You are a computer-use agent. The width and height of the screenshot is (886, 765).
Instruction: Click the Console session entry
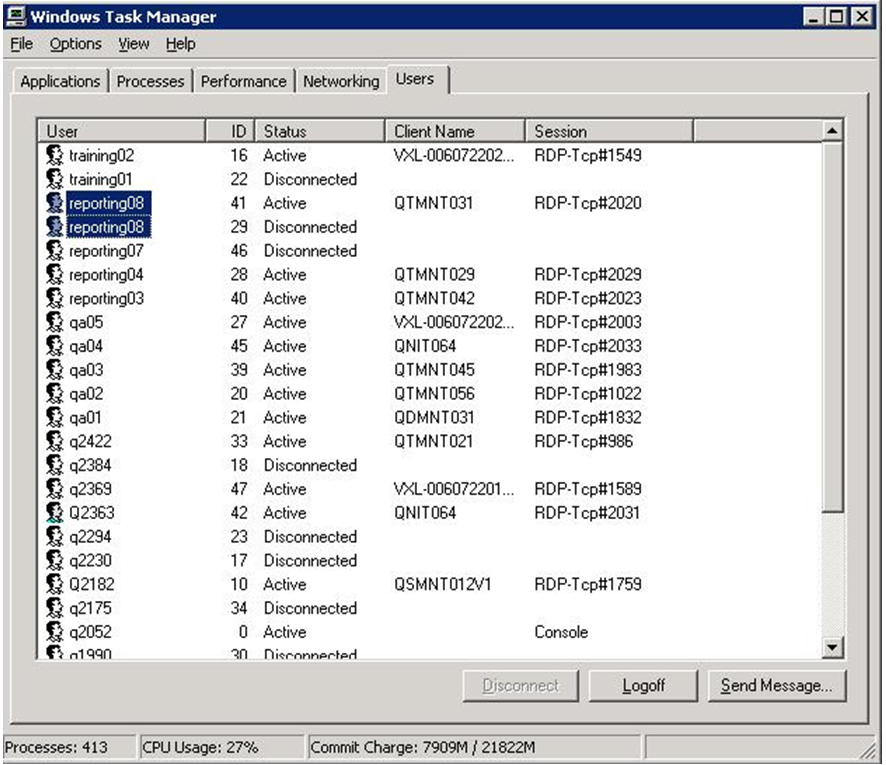(561, 632)
